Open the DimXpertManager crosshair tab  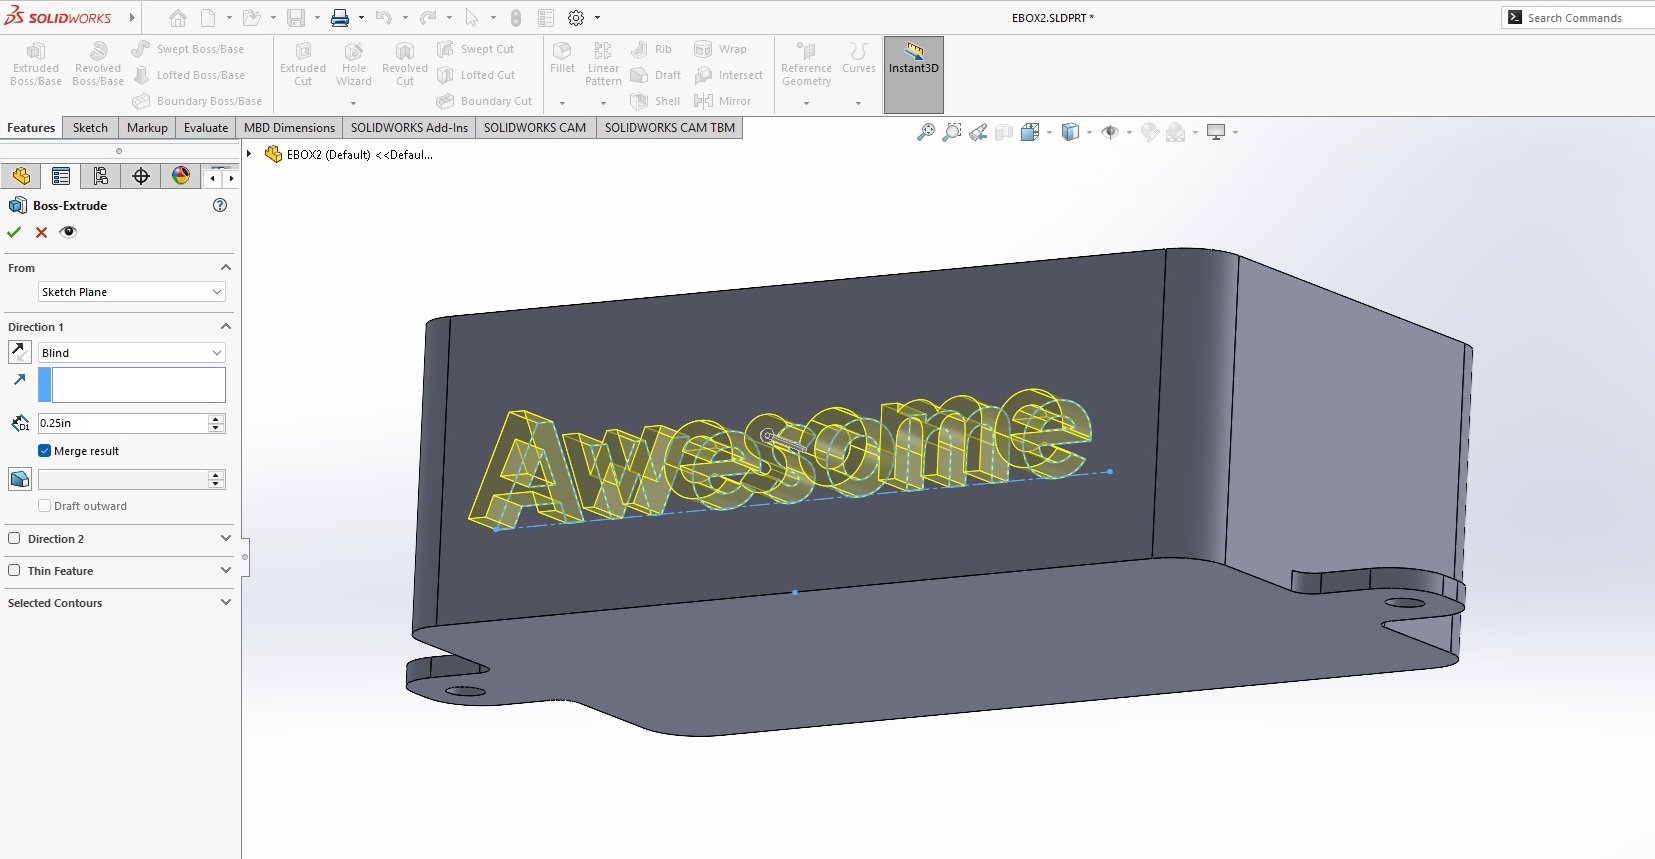[x=141, y=176]
